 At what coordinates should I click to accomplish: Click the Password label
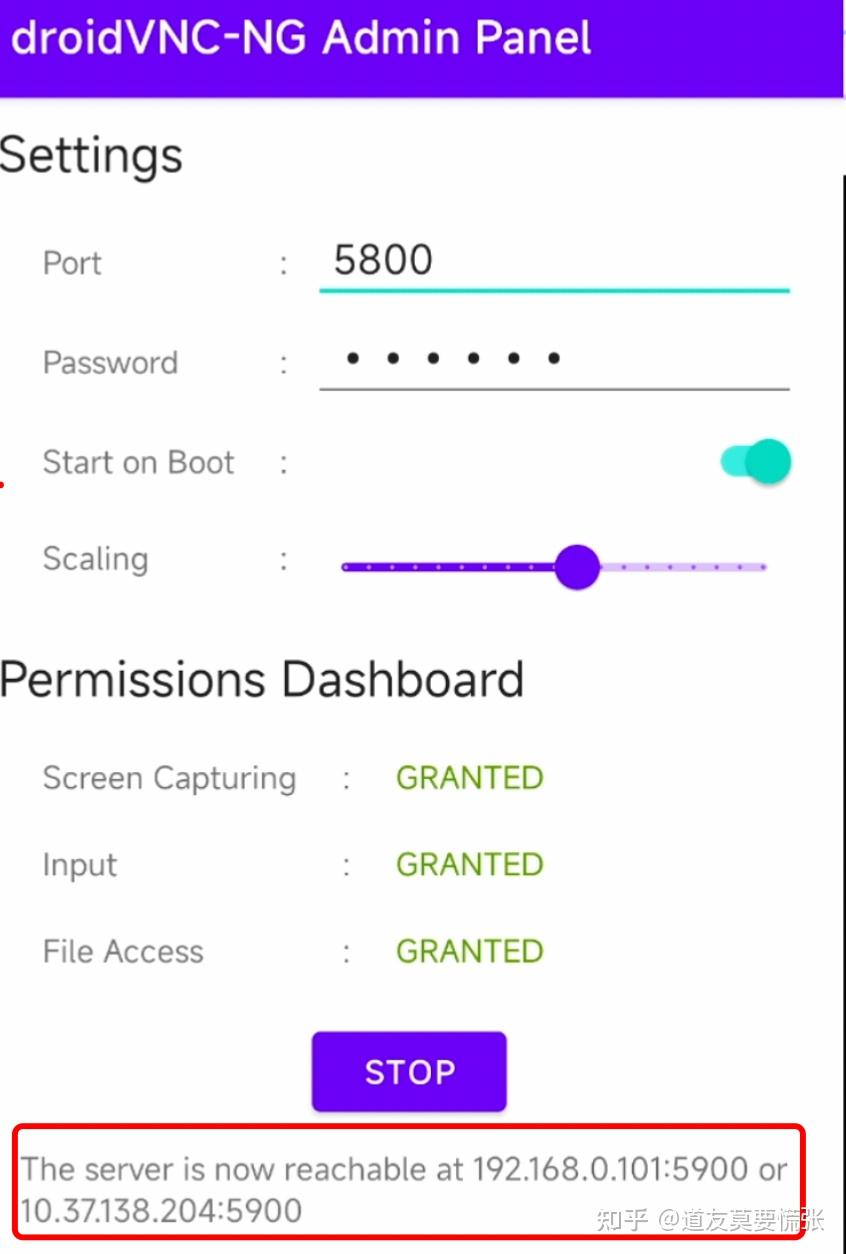(x=110, y=362)
